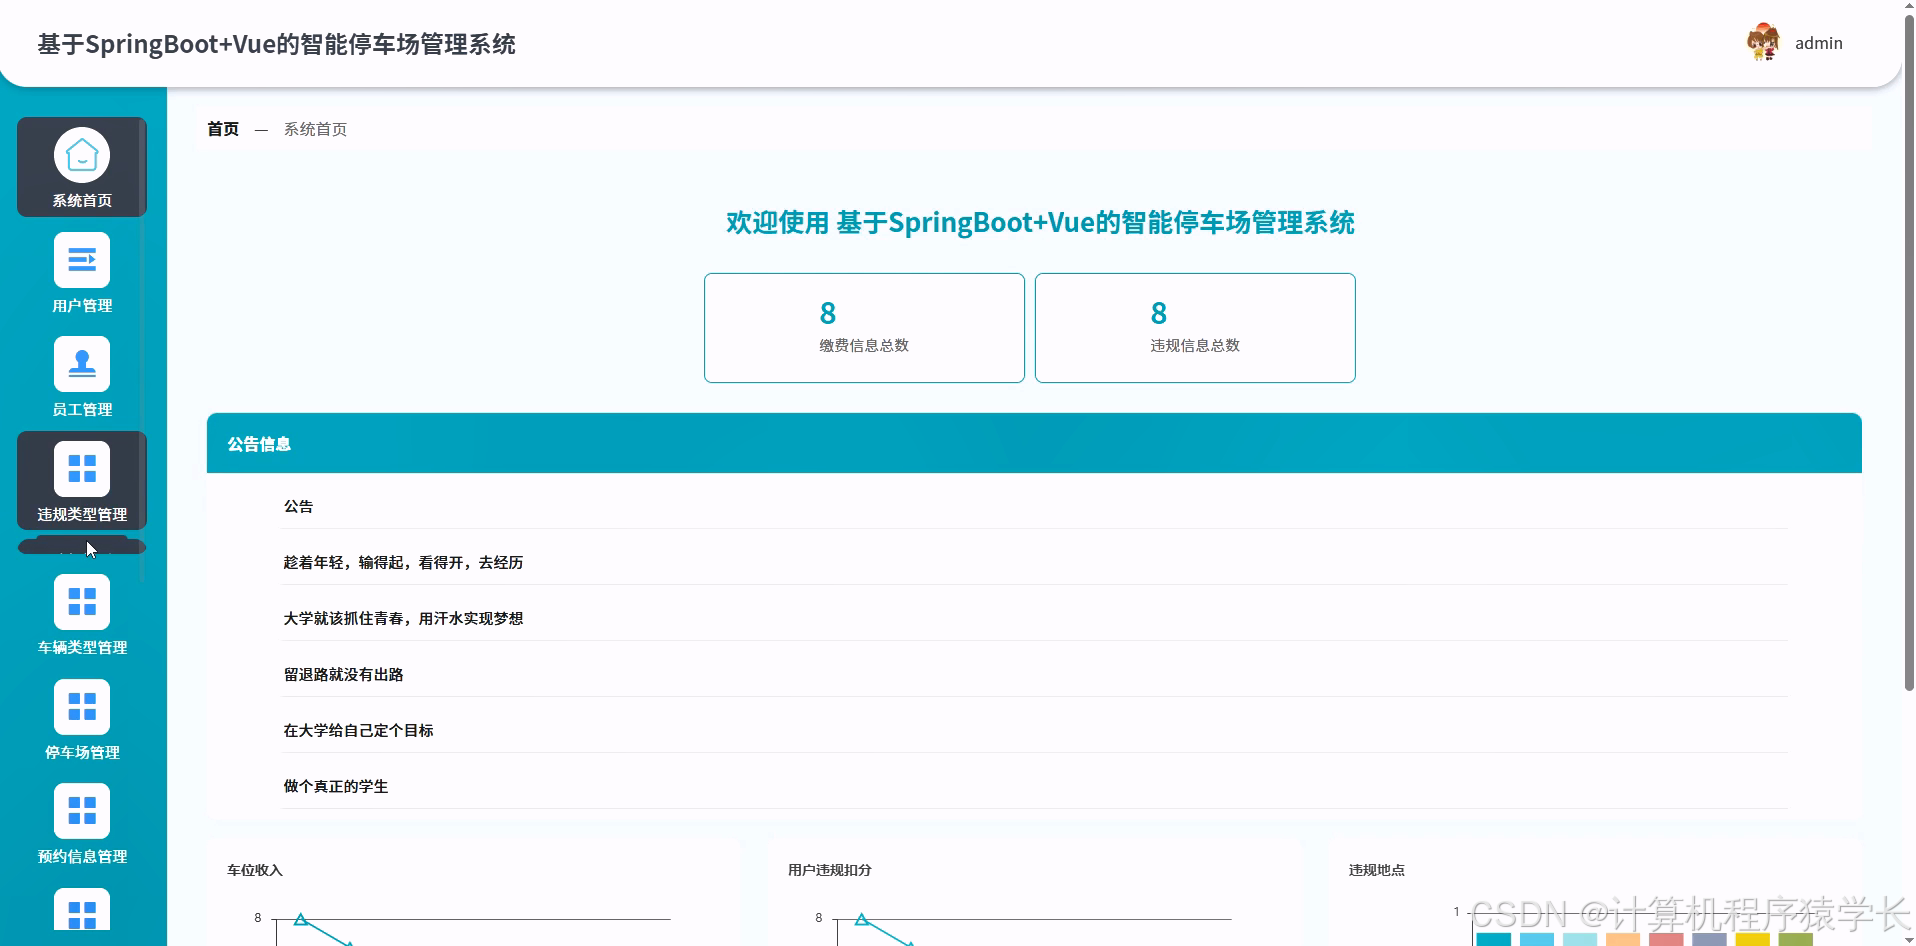Open the 预约信息管理 grid icon
Screen dimensions: 1916x946
tap(82, 811)
